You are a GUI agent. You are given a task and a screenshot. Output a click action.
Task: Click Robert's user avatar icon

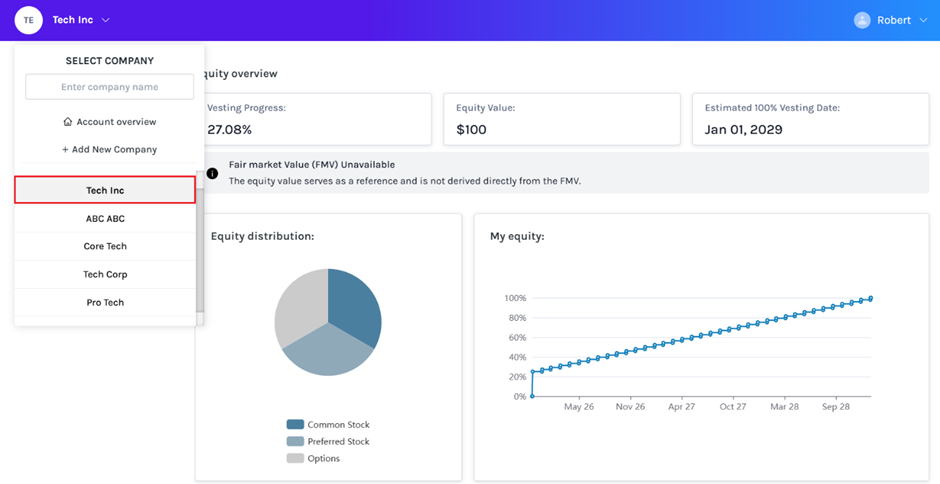[862, 20]
